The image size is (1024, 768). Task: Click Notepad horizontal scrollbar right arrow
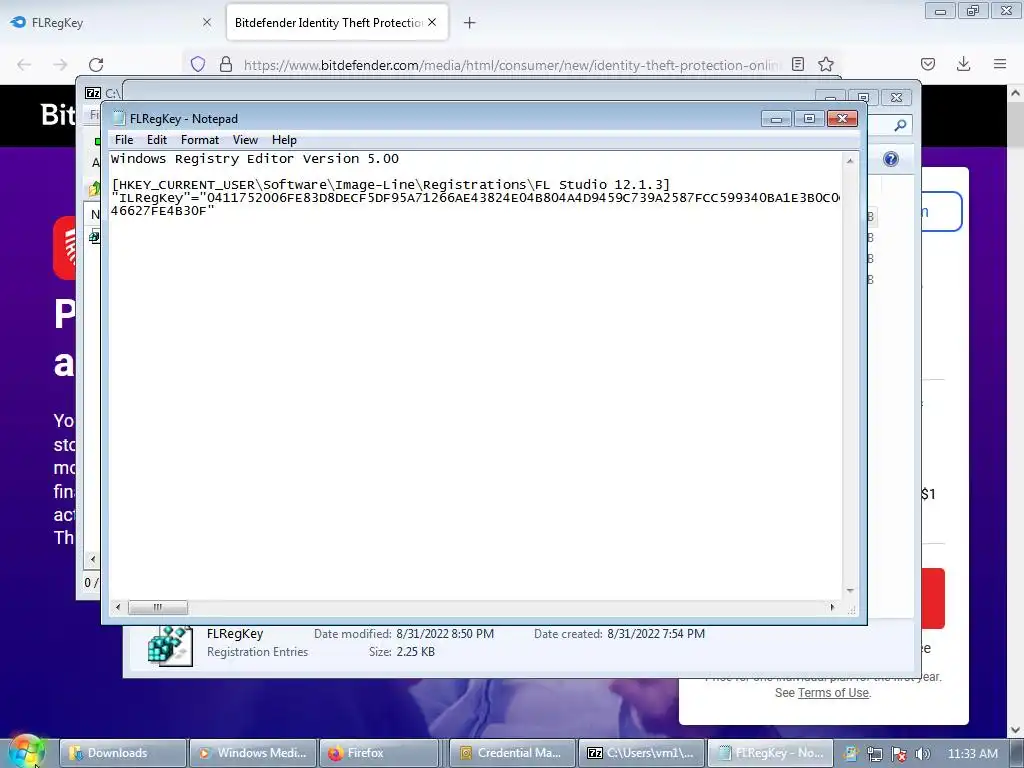[x=832, y=607]
